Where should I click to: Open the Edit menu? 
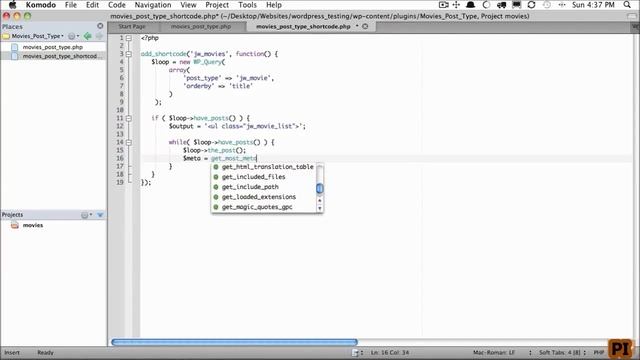pyautogui.click(x=92, y=5)
